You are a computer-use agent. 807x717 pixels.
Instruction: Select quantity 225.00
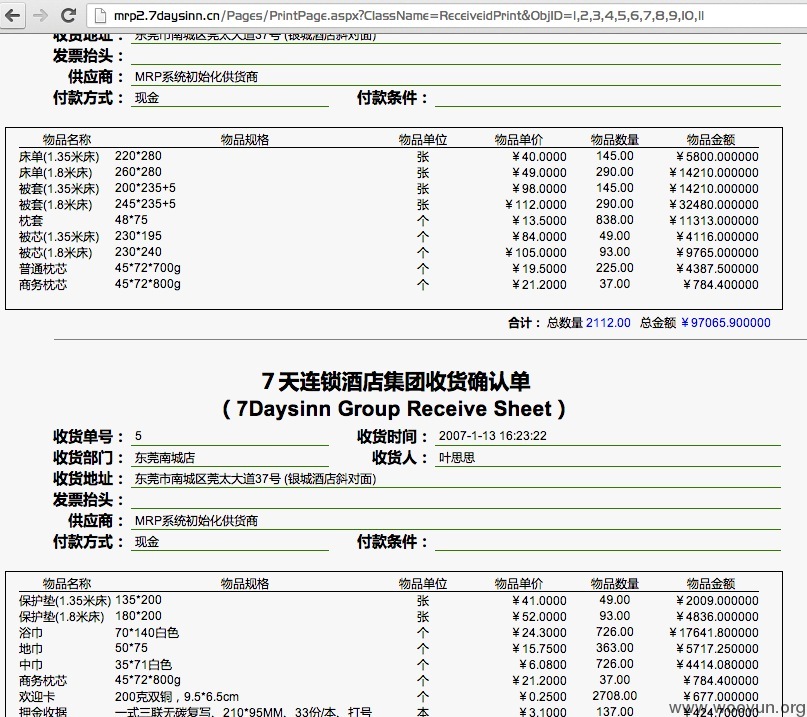click(615, 268)
